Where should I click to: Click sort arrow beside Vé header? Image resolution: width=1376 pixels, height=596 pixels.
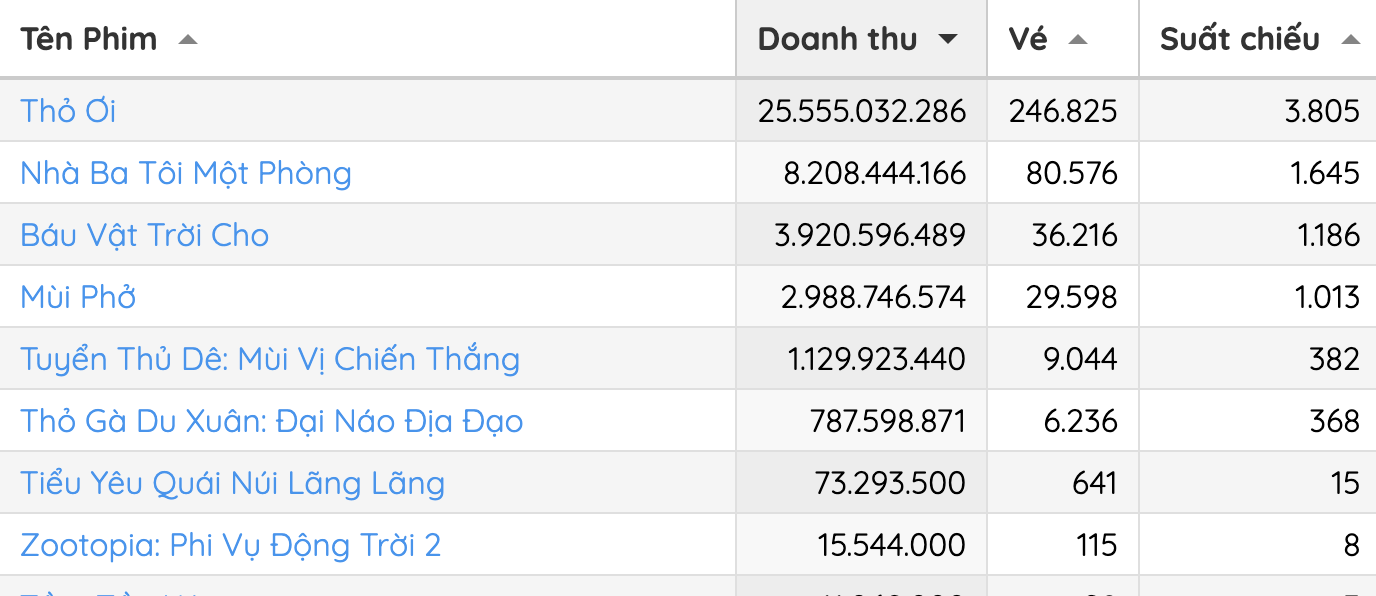tap(1077, 40)
